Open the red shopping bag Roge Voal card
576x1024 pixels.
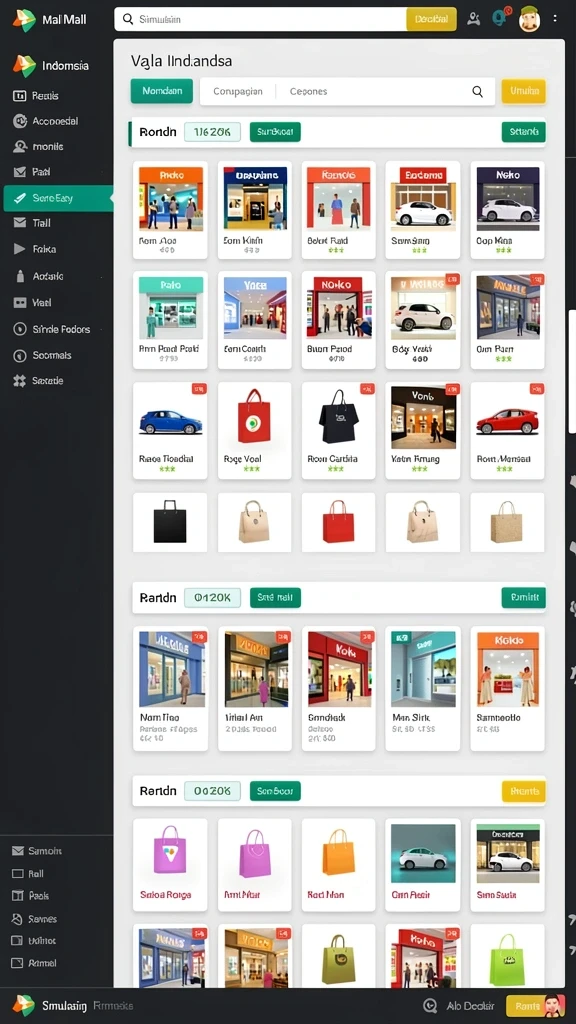coord(255,431)
